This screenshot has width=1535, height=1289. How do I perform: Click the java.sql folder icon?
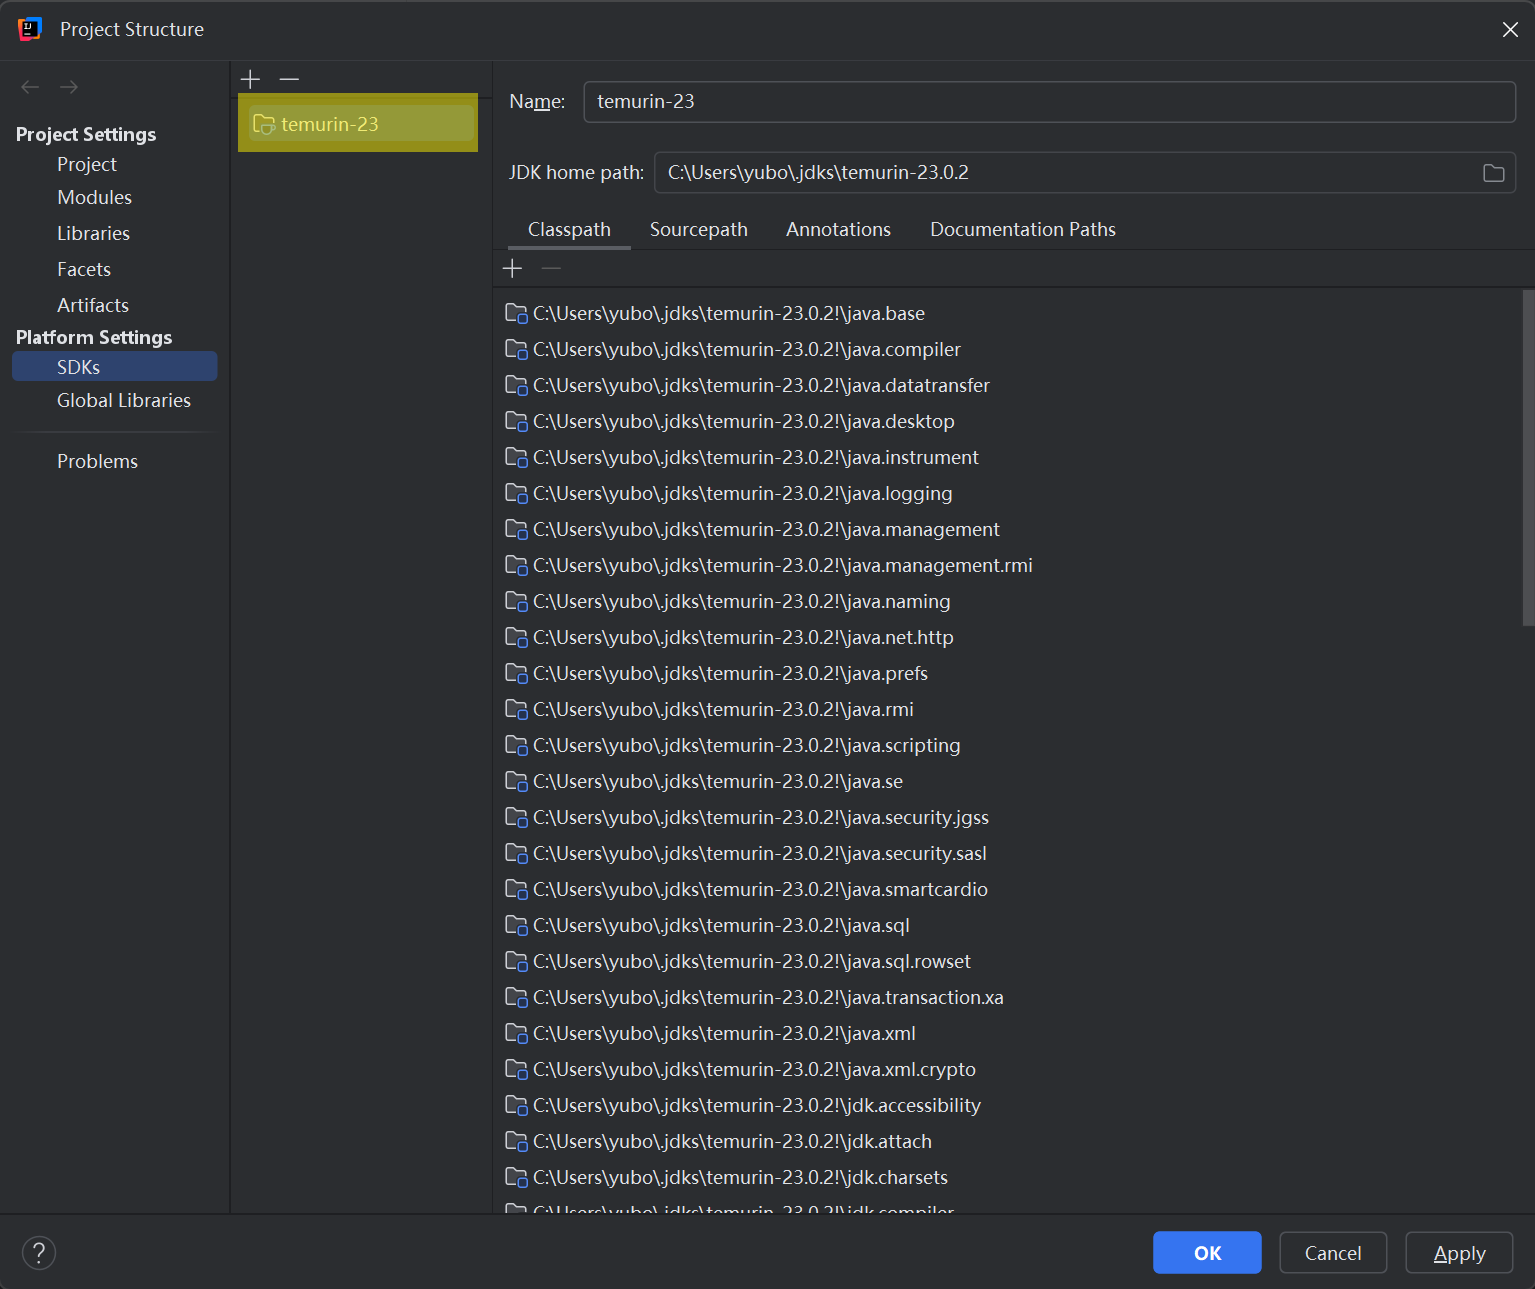[x=516, y=925]
